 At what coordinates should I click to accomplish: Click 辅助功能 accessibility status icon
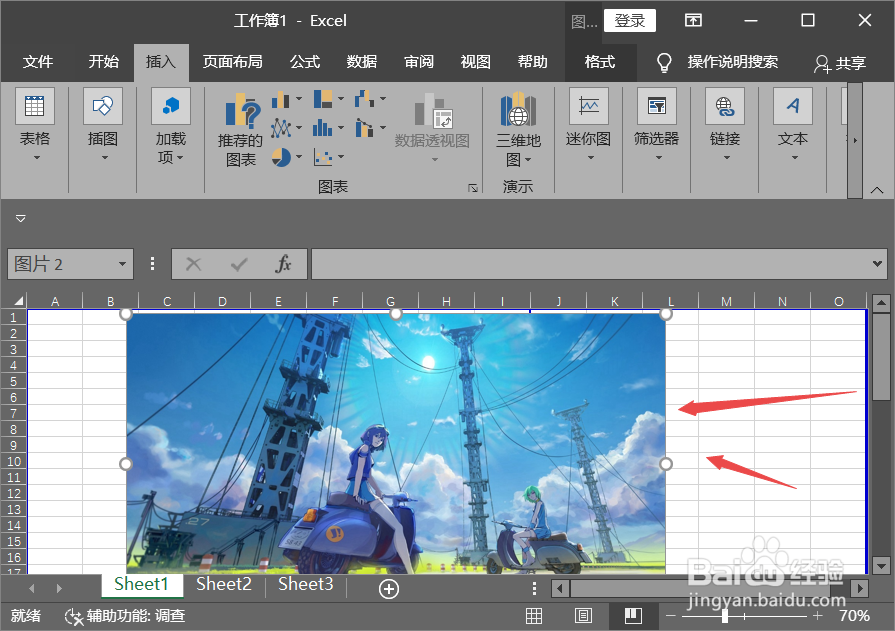[74, 616]
